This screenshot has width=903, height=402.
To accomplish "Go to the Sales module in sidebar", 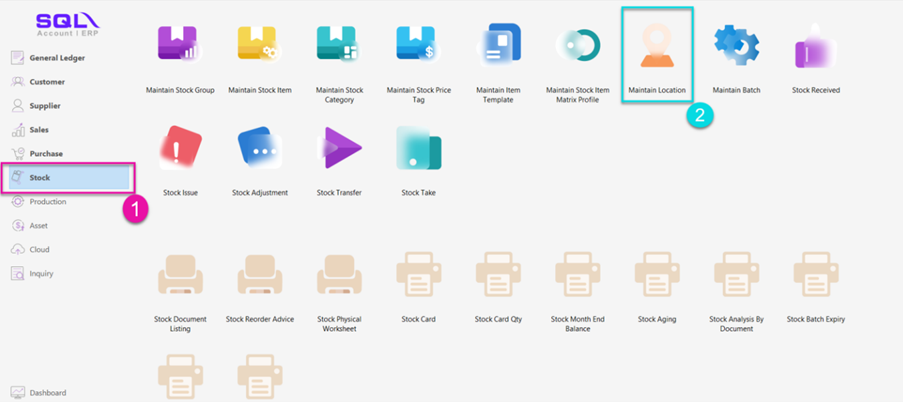I will point(39,130).
